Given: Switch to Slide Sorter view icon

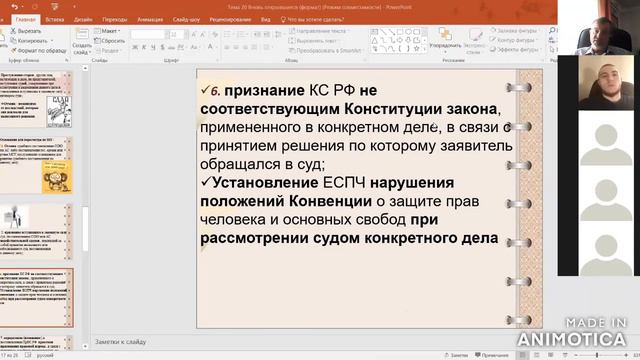Looking at the screenshot, I should 537,355.
